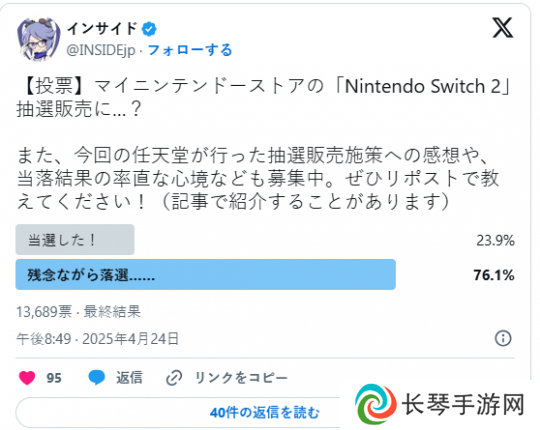This screenshot has height=430, width=540.
Task: Click リンクをコピー copy link text
Action: click(241, 378)
